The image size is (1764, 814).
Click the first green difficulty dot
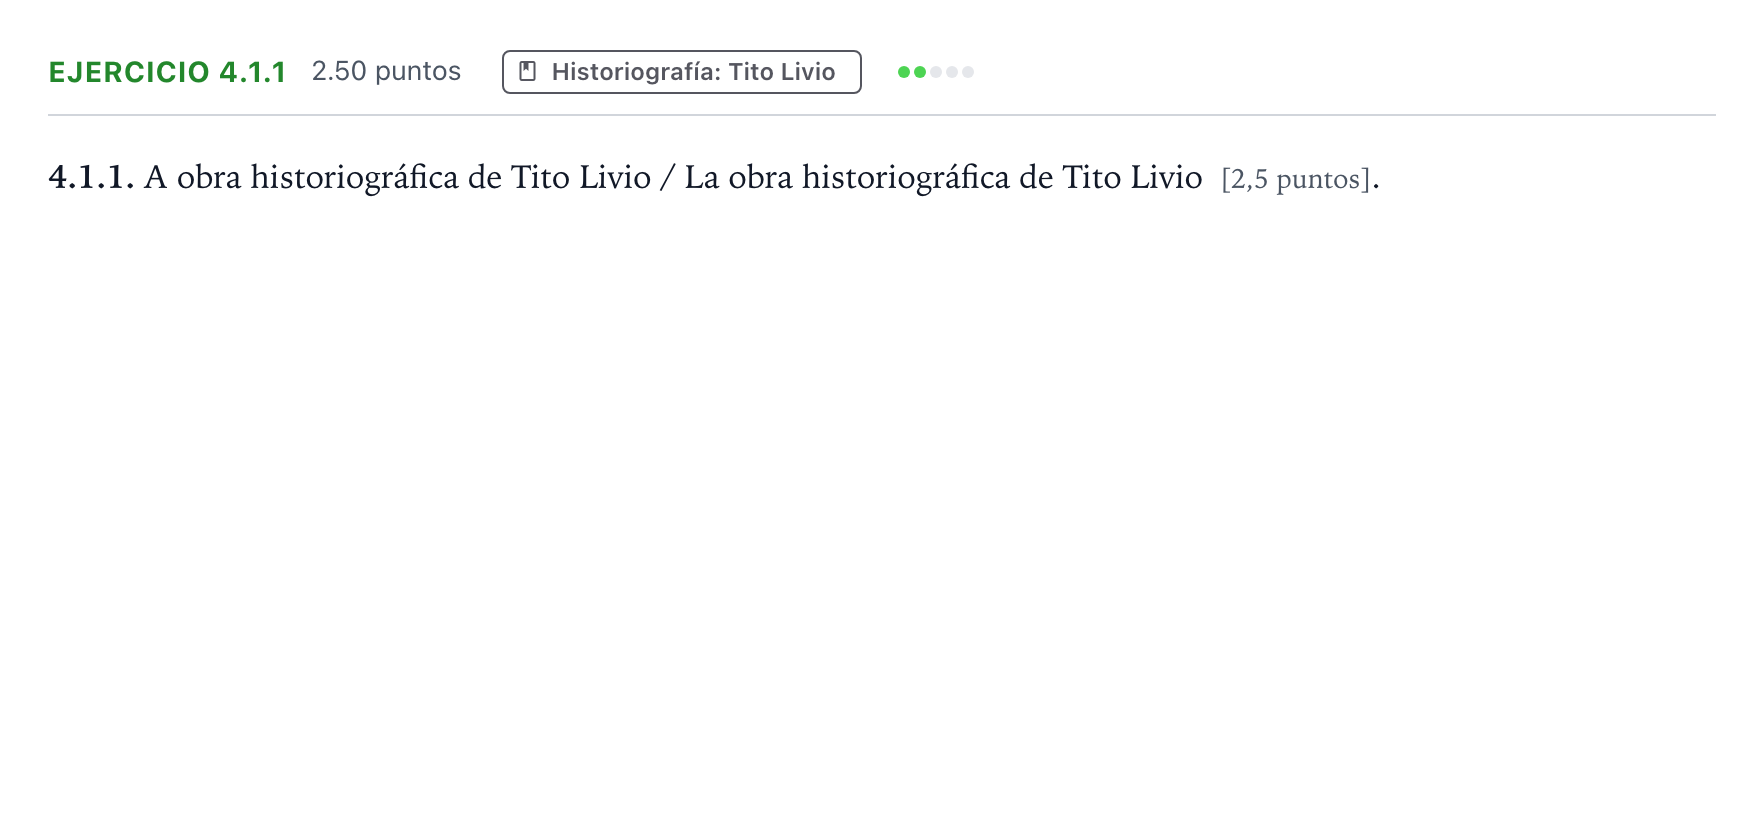(x=904, y=72)
